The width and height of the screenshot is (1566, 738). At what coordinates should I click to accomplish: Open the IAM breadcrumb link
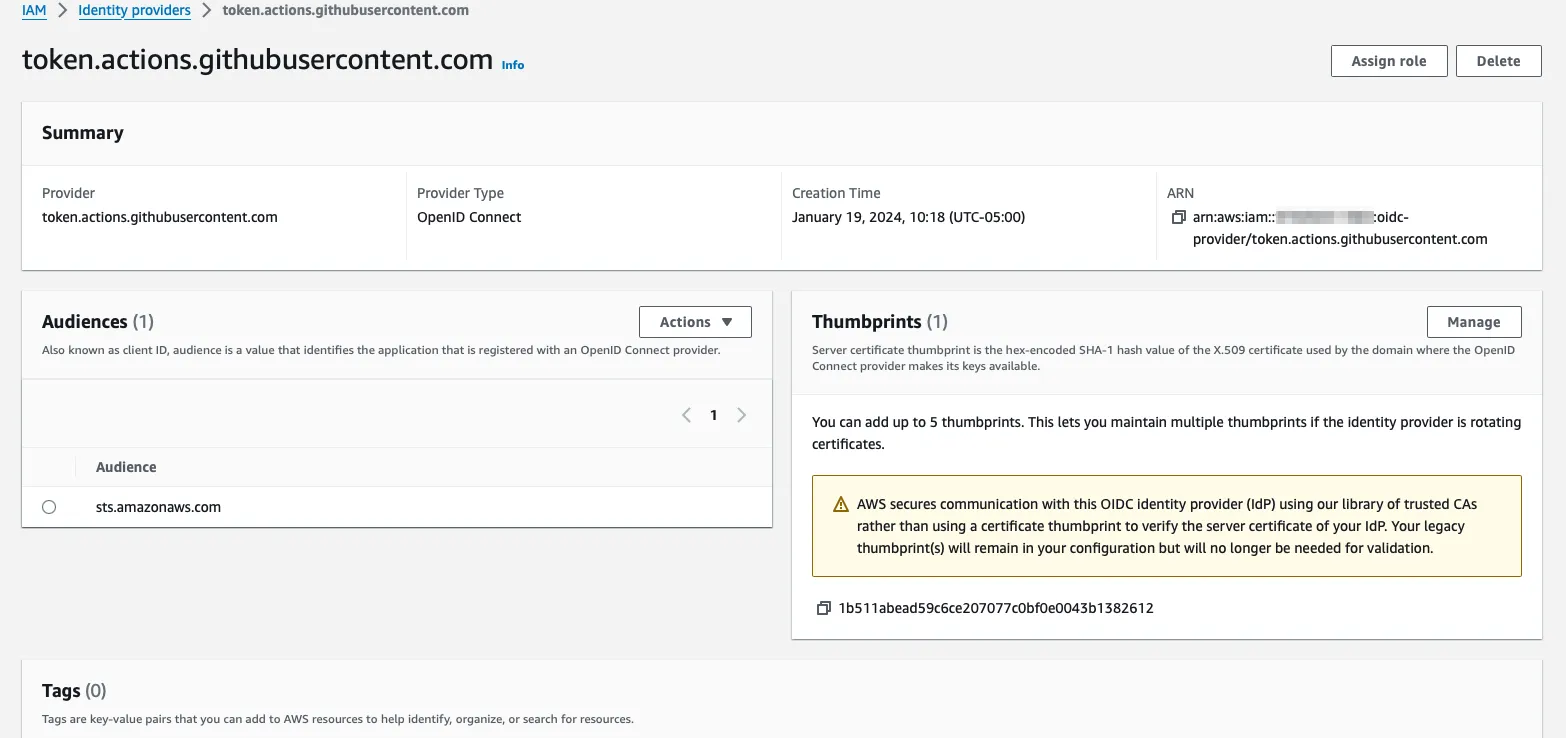pos(34,10)
